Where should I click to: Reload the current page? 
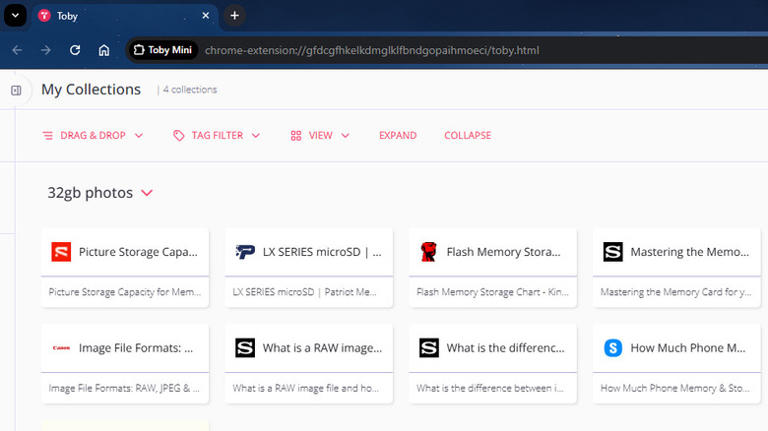pos(75,50)
